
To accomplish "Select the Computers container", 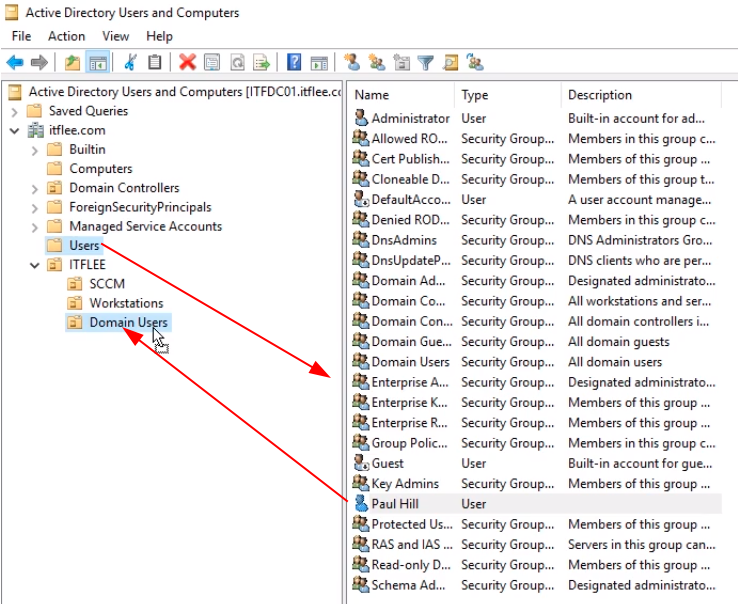I will click(101, 169).
